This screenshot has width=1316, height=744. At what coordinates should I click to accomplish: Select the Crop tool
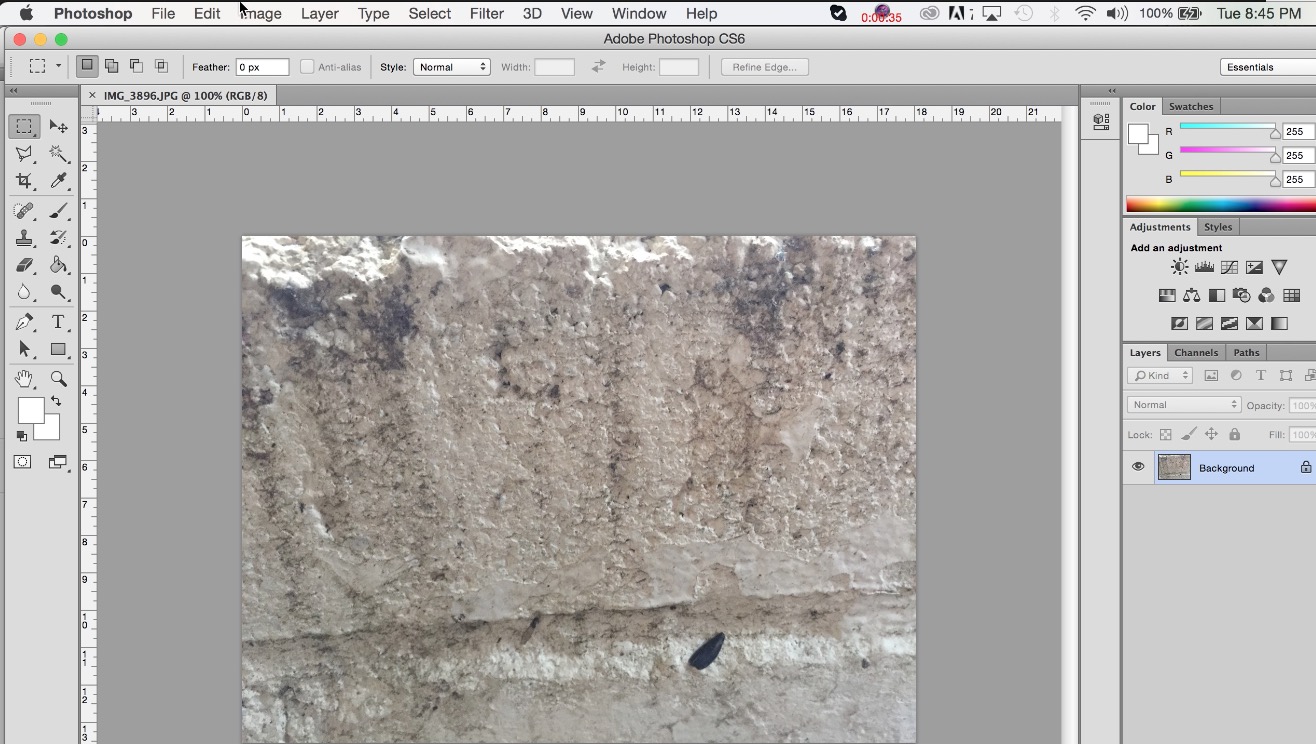[x=24, y=181]
